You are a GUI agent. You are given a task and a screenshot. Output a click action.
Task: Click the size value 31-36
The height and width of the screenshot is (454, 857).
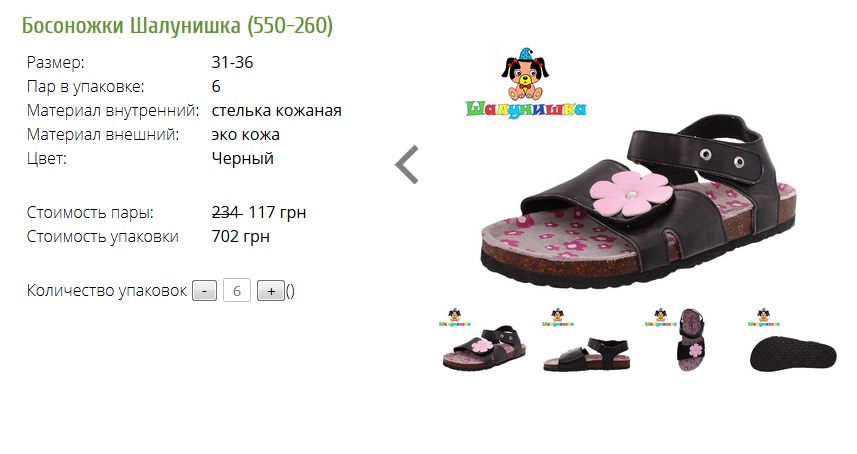[232, 62]
